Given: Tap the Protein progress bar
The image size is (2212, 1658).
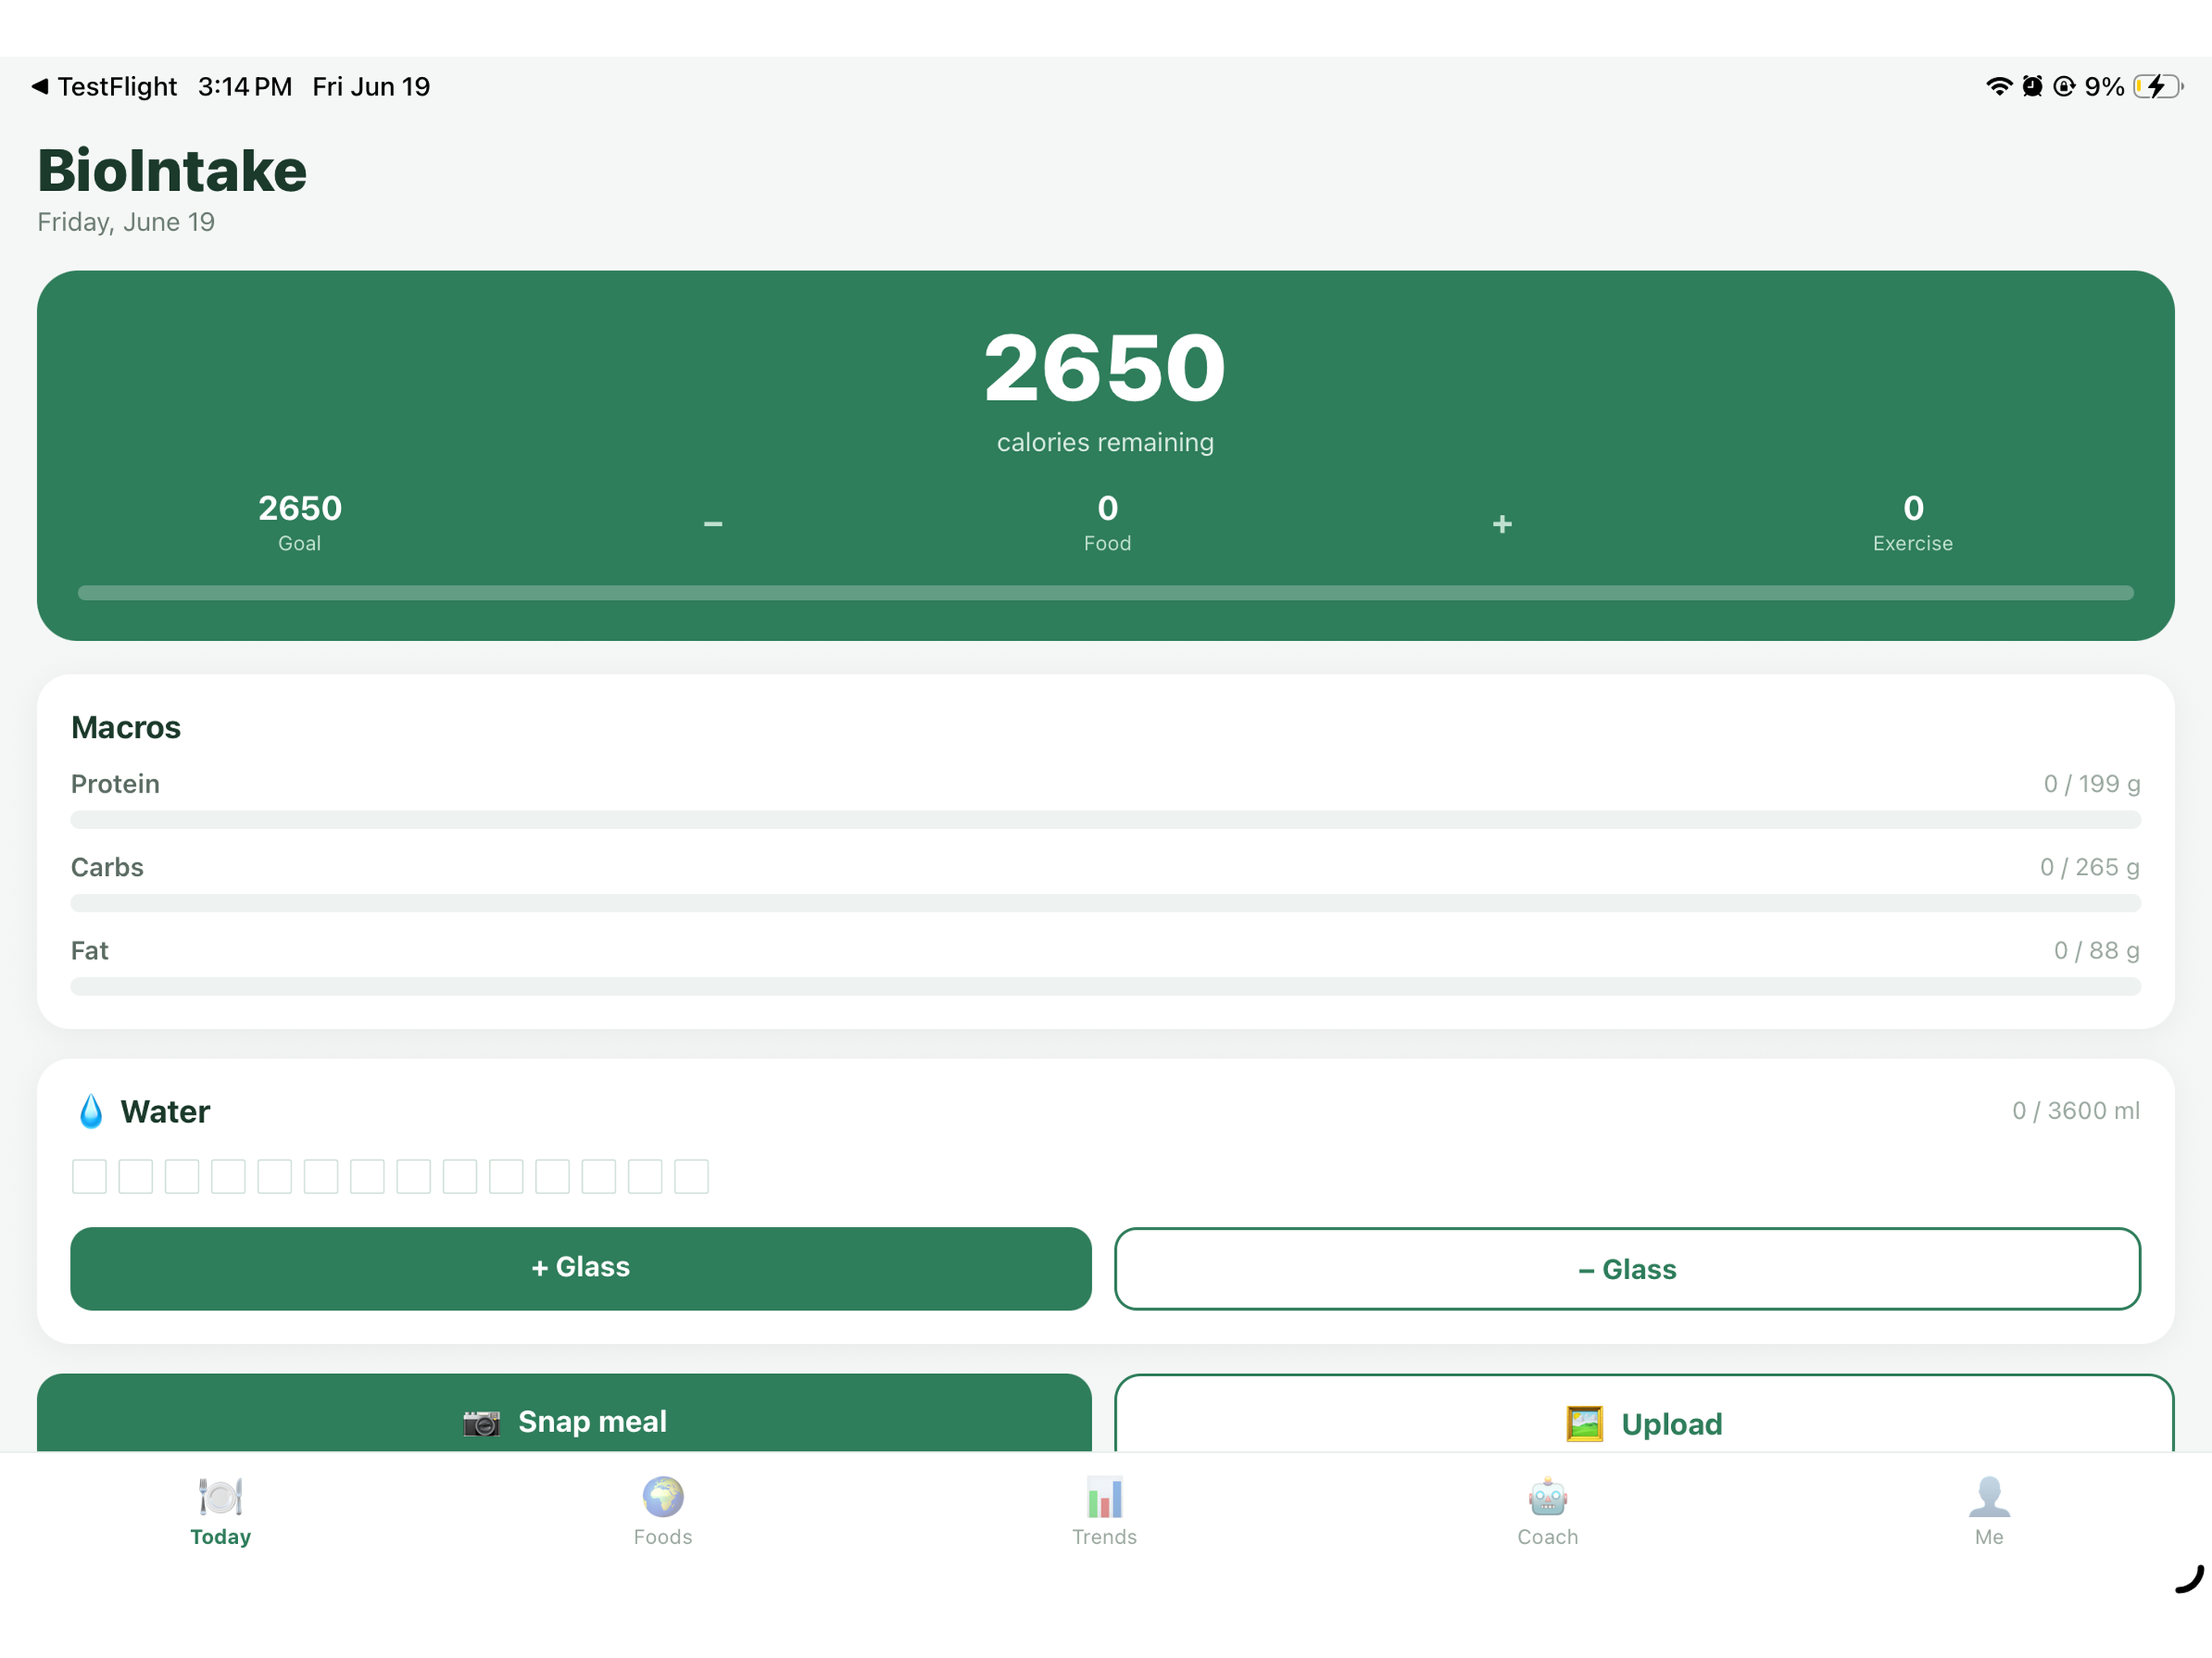Looking at the screenshot, I should pyautogui.click(x=1106, y=820).
